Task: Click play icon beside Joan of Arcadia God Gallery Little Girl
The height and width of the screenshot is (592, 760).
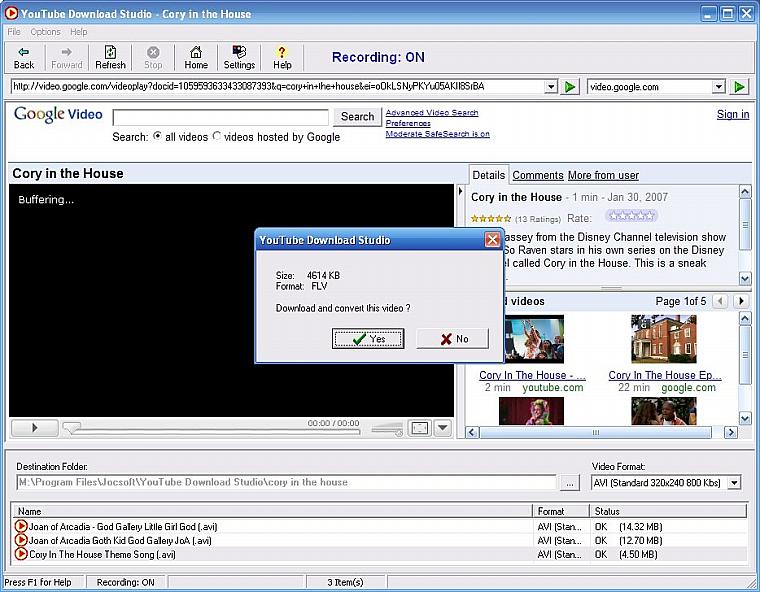Action: [x=21, y=526]
